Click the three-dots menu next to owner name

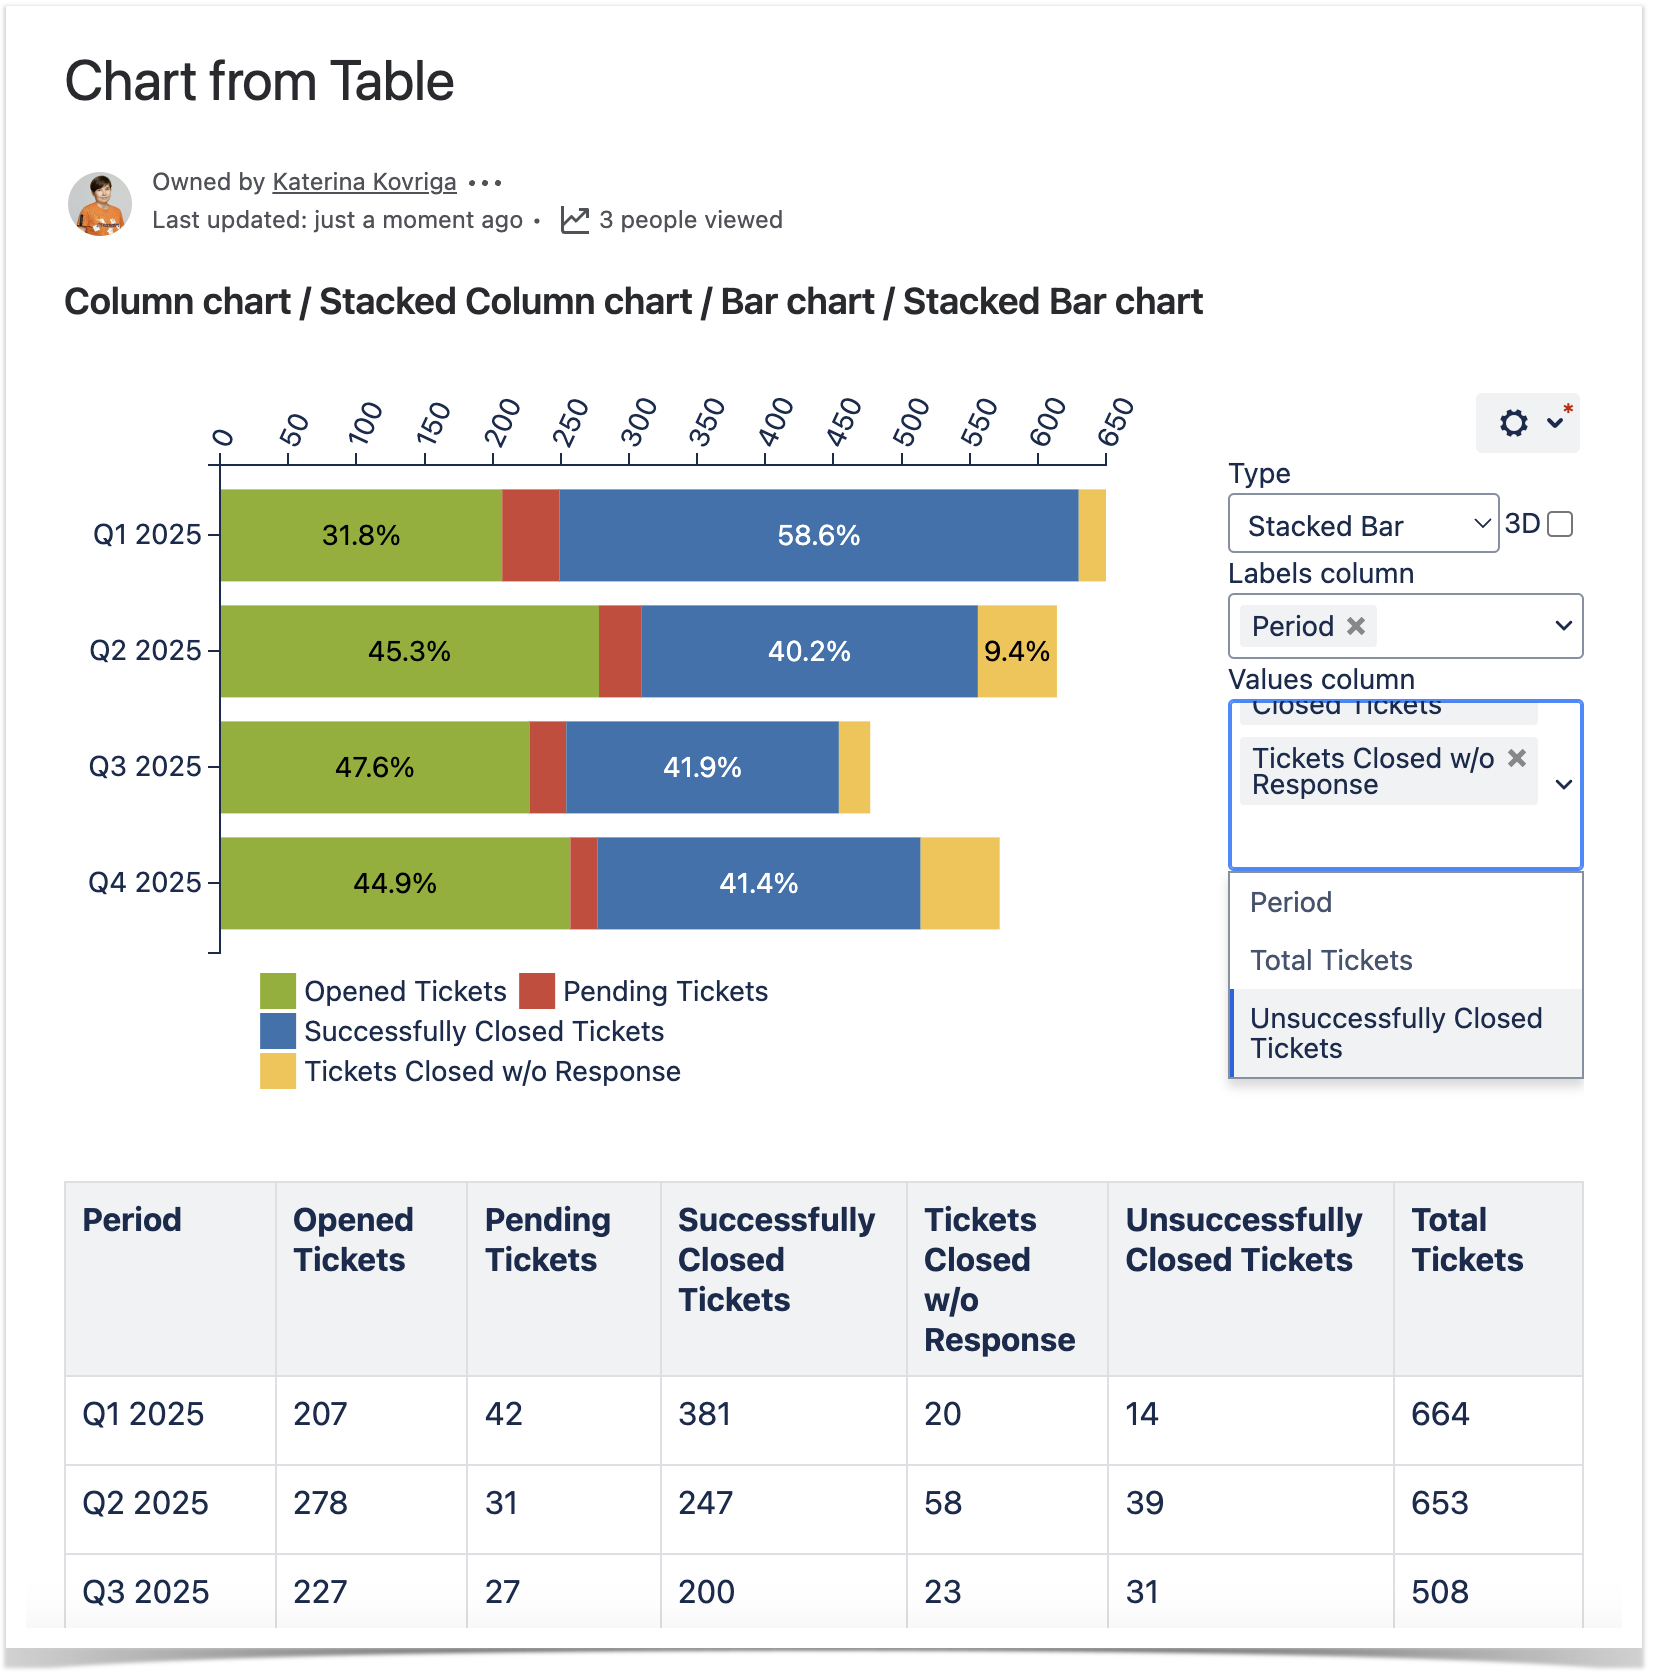coord(485,183)
